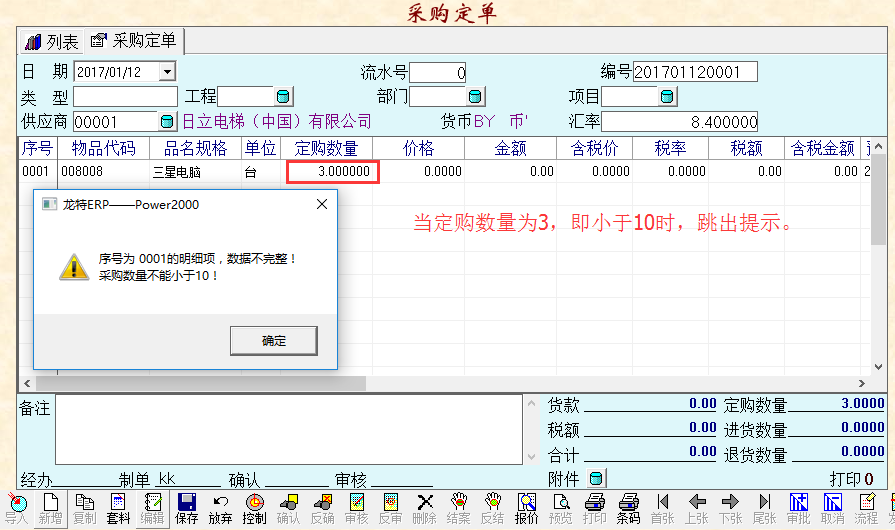Click the 物品代码 cell 008008
This screenshot has width=895, height=530.
pos(103,171)
